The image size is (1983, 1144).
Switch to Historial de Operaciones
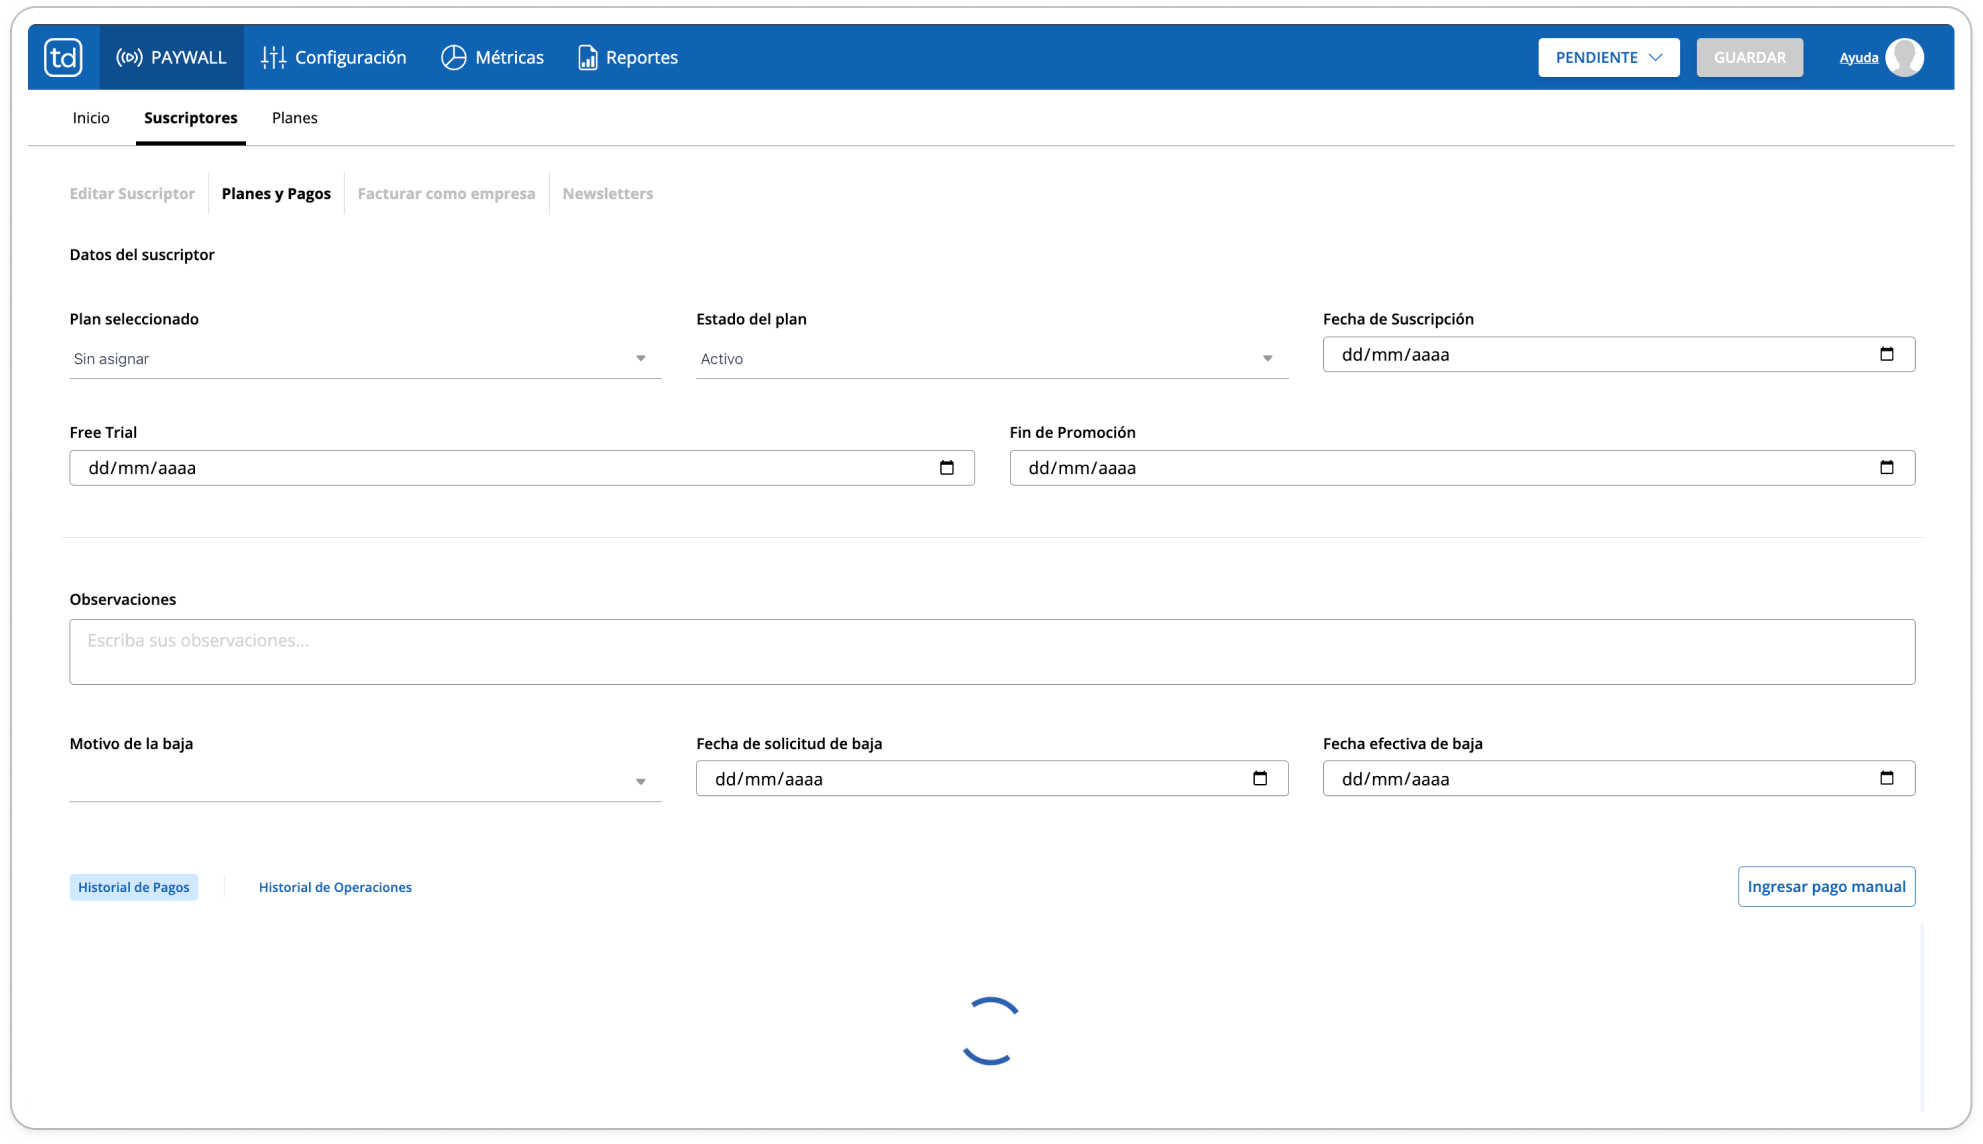(x=335, y=888)
